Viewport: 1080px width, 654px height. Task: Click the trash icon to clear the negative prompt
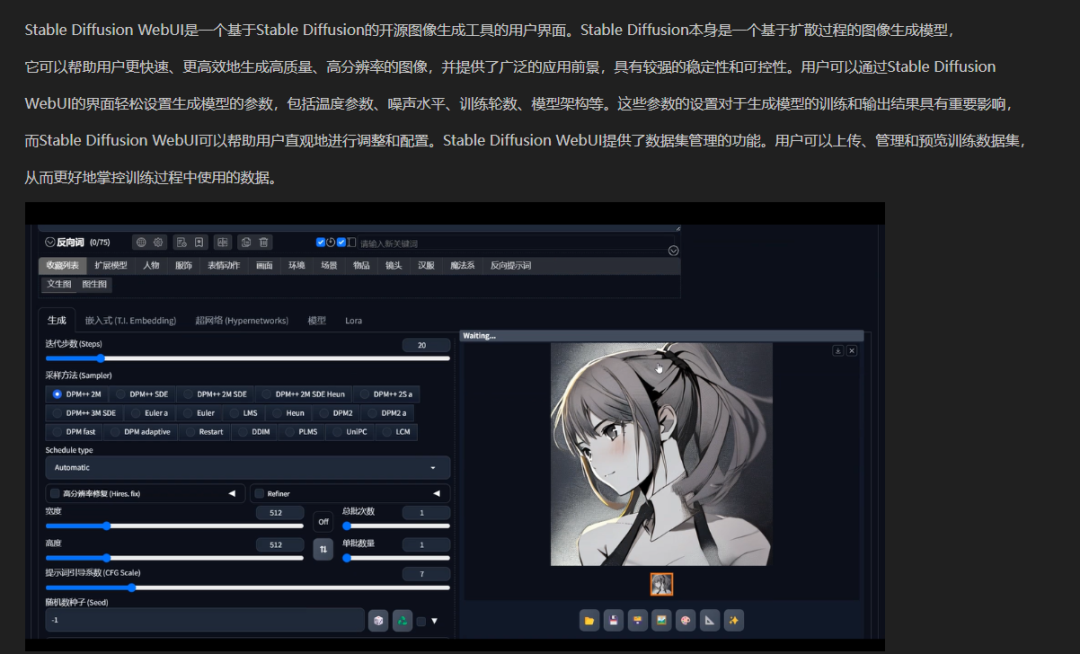(x=263, y=242)
